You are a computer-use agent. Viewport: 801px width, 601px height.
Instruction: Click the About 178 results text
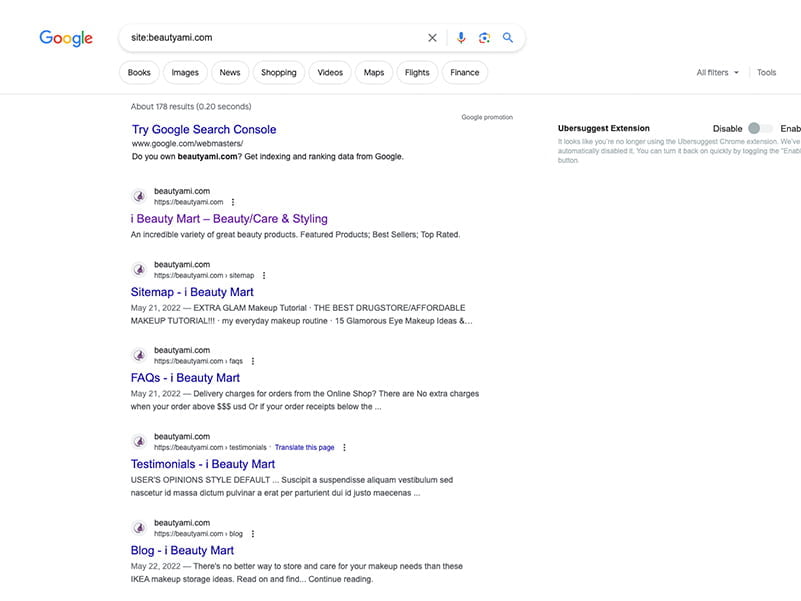191,106
